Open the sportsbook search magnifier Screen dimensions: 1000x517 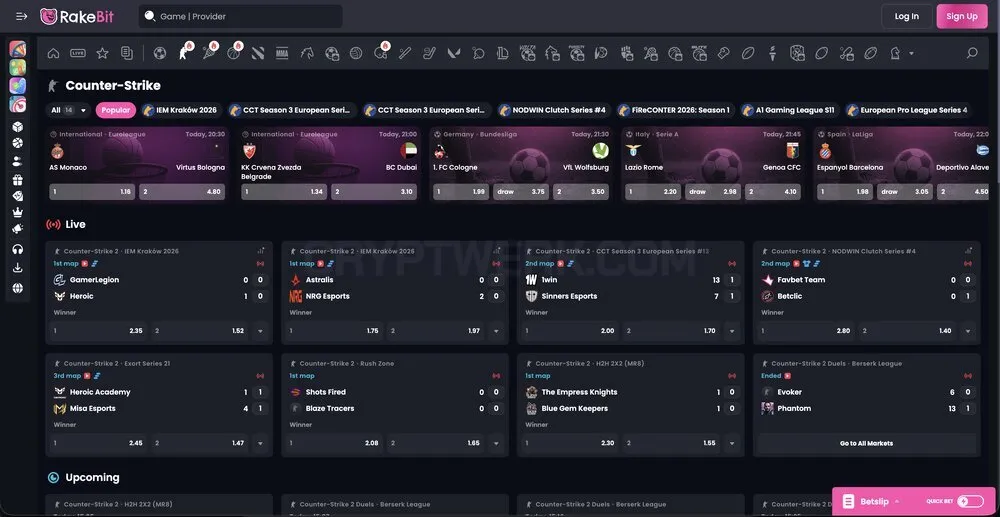(x=972, y=54)
